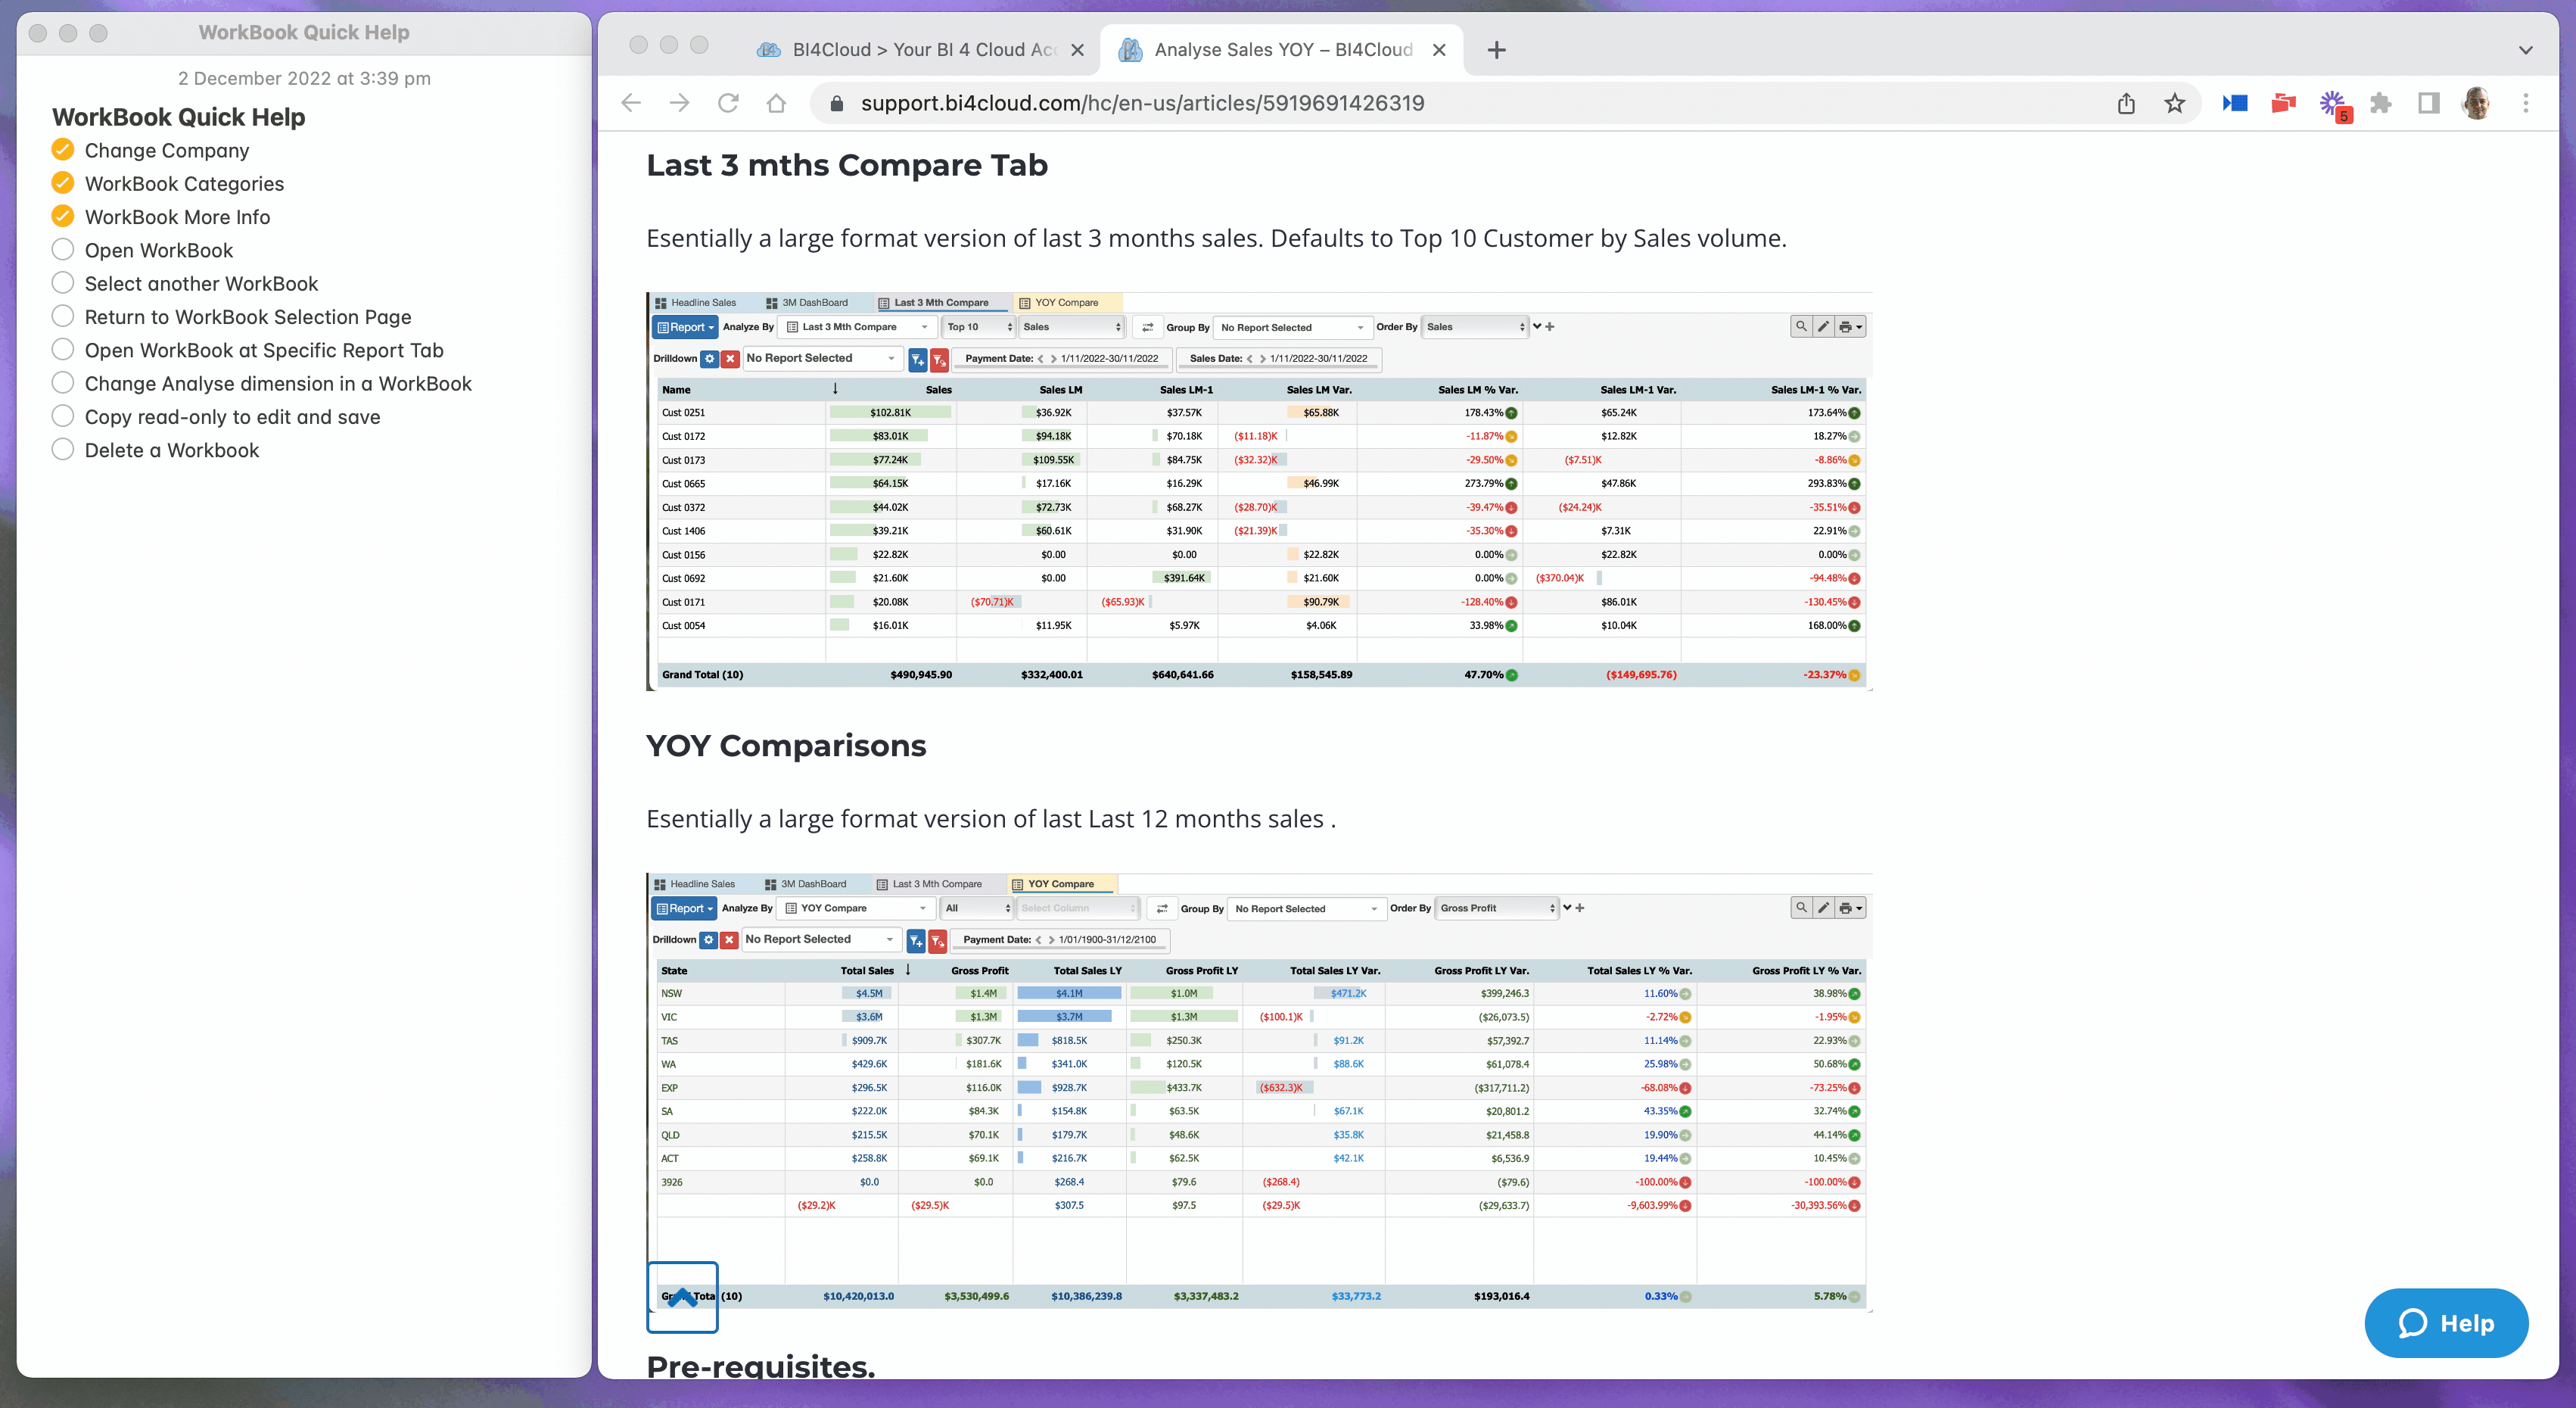Click the Last 3 mths Compare screenshot
Image resolution: width=2576 pixels, height=1408 pixels.
point(1259,490)
